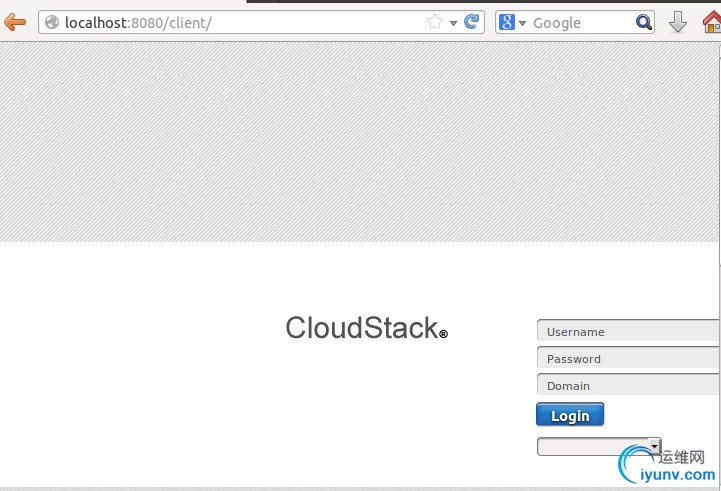
Task: Click the Google search engine icon
Action: [507, 22]
